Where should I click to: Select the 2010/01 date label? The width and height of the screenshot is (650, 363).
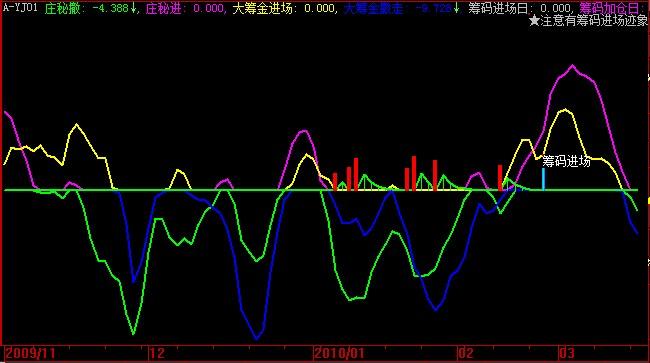339,353
